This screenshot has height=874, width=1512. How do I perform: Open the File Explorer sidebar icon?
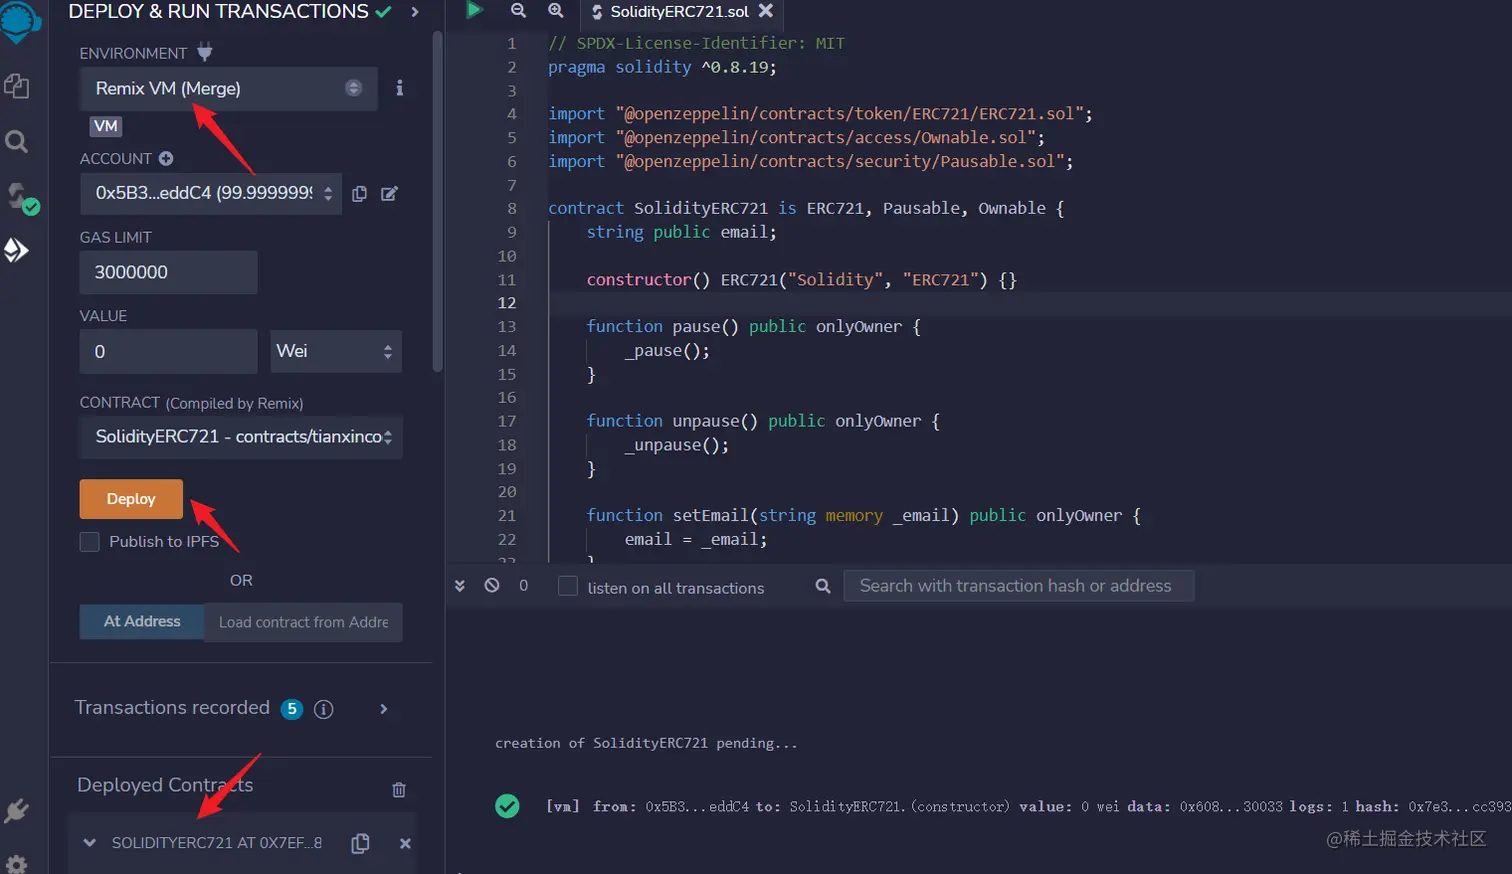16,86
